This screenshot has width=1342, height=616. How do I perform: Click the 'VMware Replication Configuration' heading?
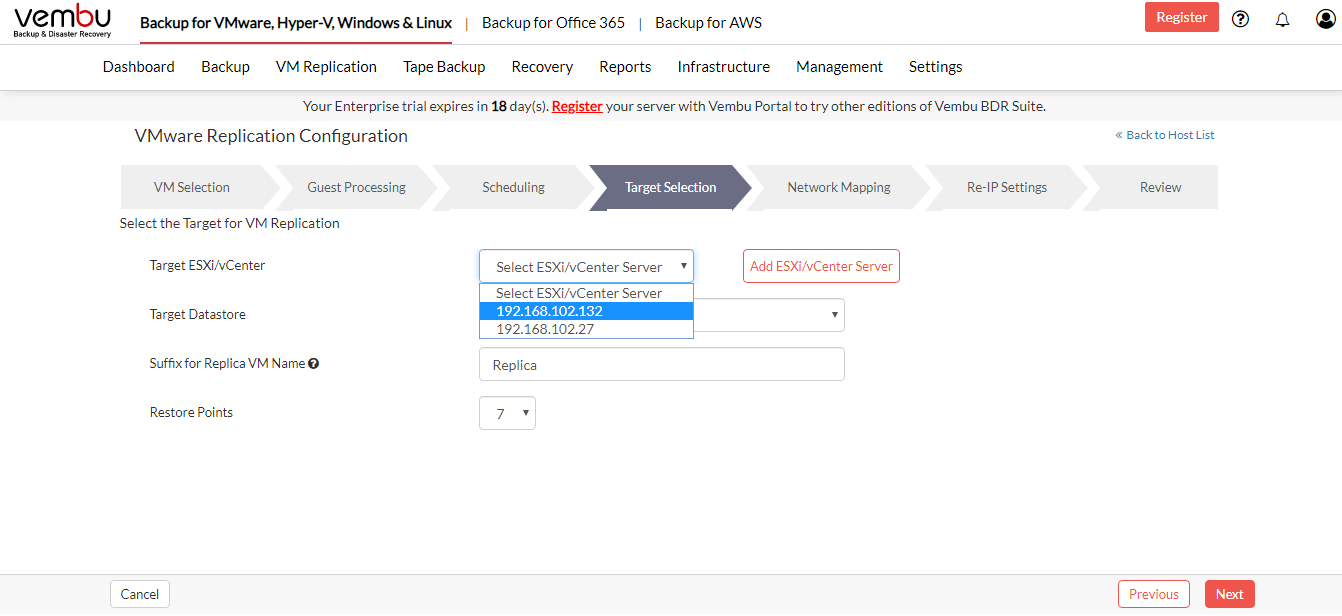pos(271,136)
